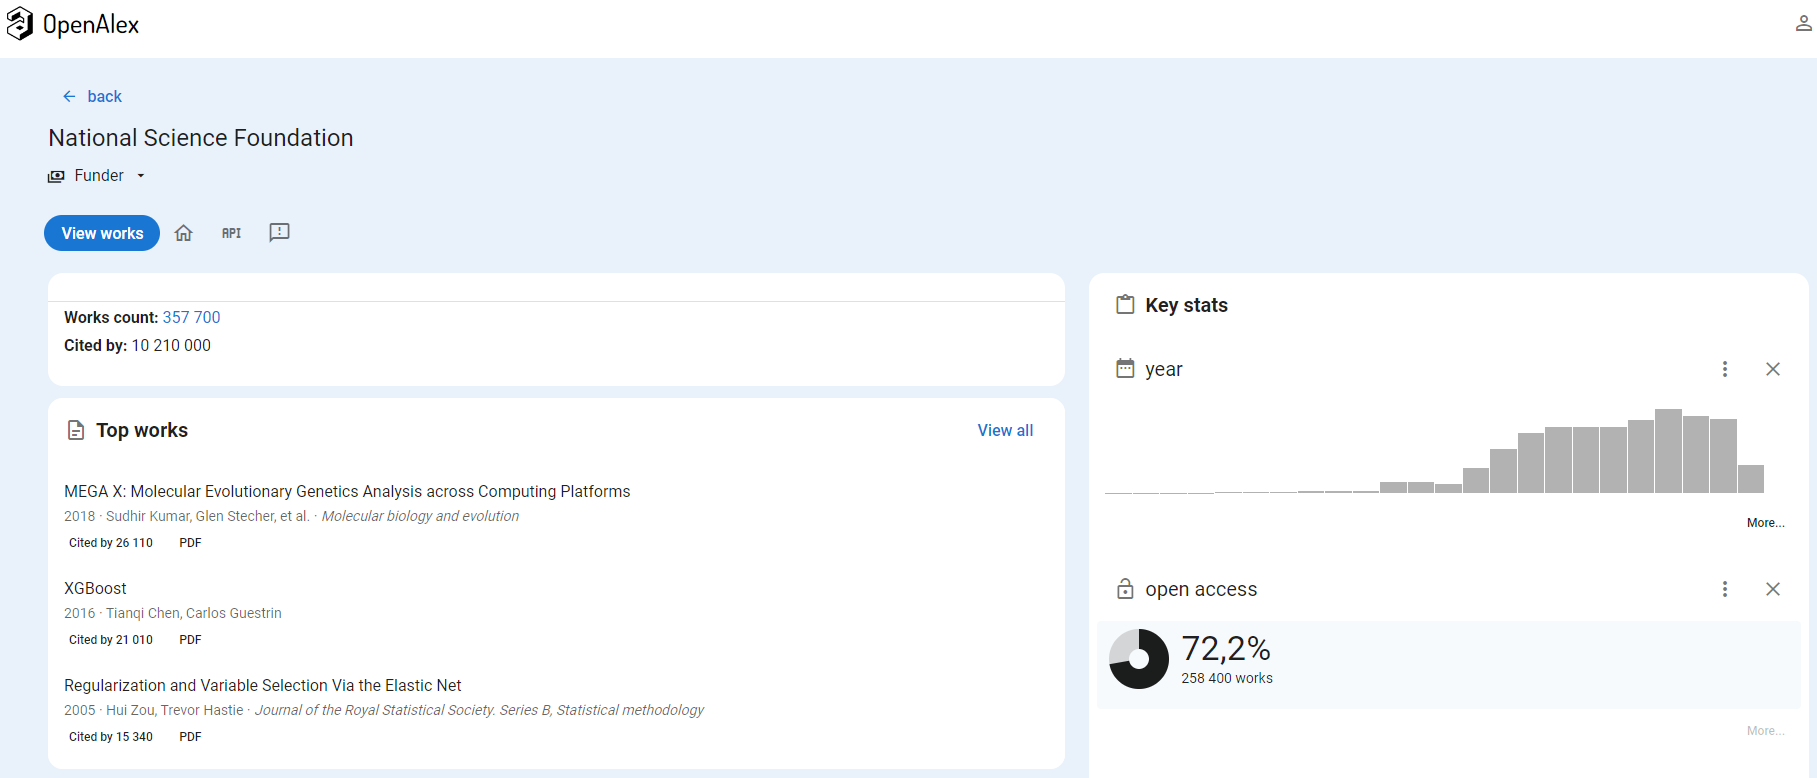Screen dimensions: 1817x778
Task: Click Tianqi Chen, Carlos Guestrin authors
Action: coord(194,613)
